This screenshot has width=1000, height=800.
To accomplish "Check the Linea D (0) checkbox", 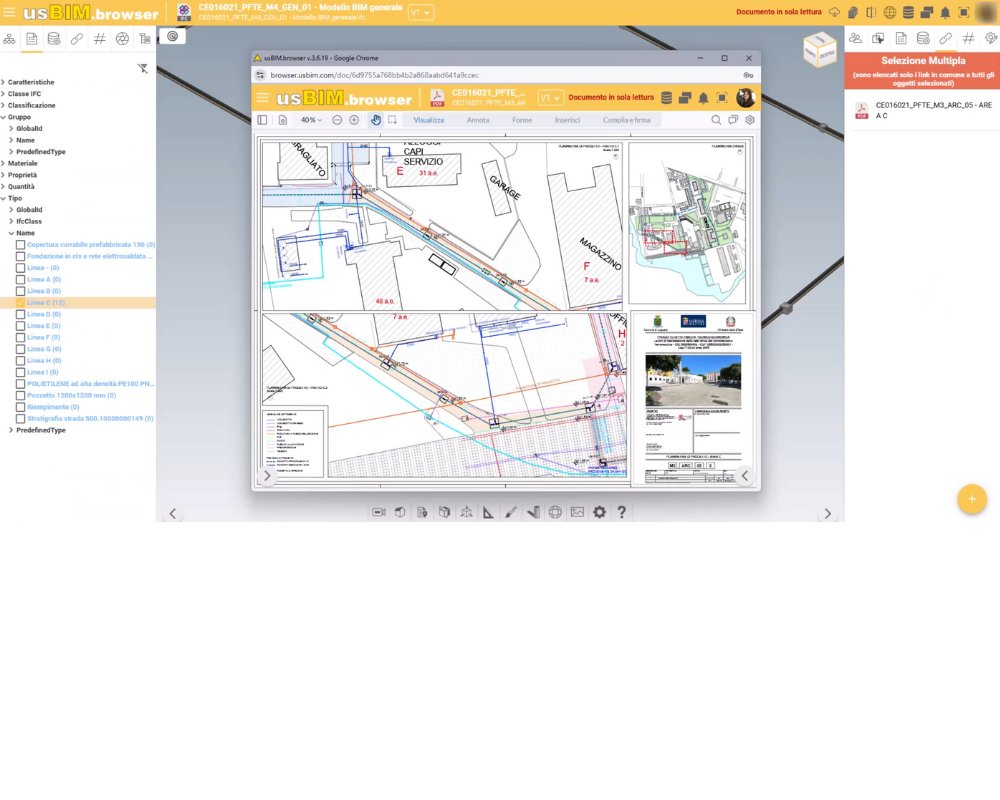I will tap(20, 315).
